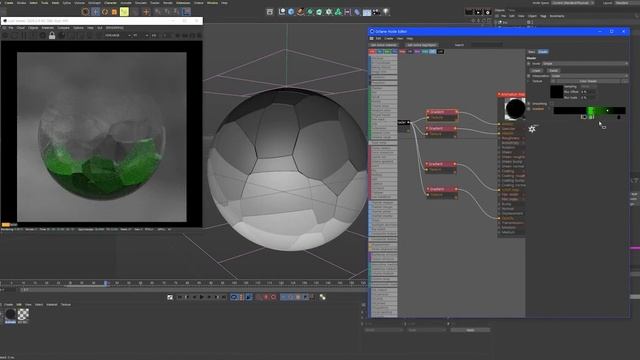Click the Color Shader texture button
The width and height of the screenshot is (640, 360).
pyautogui.click(x=588, y=81)
